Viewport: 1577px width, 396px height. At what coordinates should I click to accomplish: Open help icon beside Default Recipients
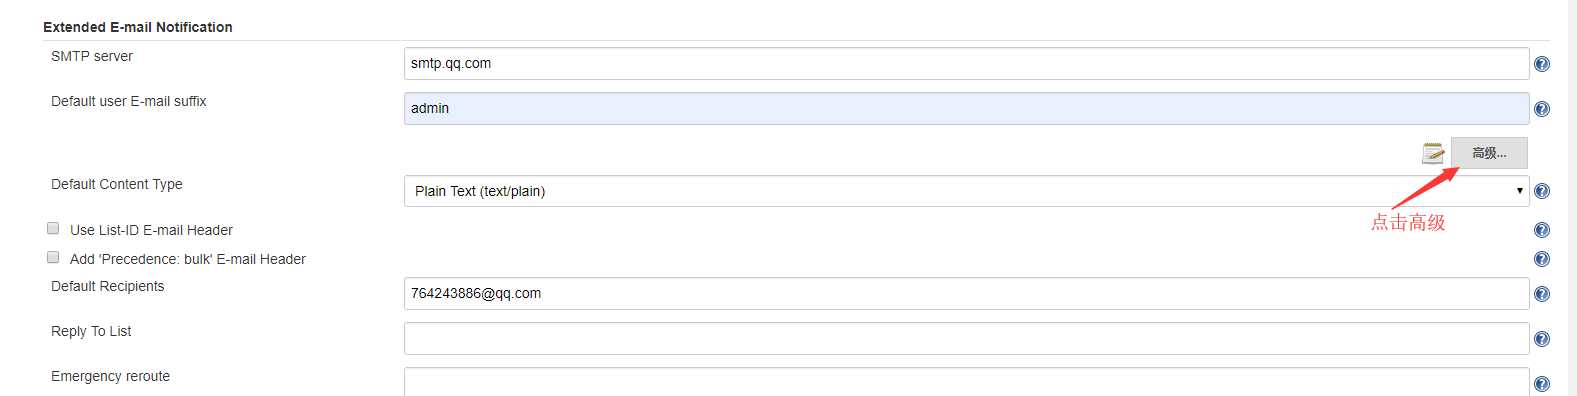click(x=1542, y=294)
